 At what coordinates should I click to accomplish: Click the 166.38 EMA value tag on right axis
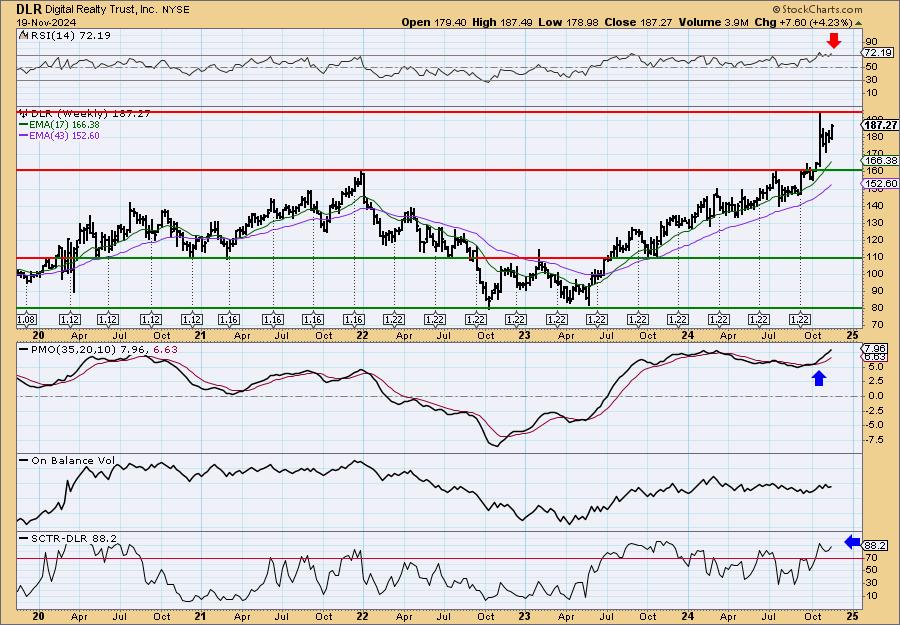pyautogui.click(x=880, y=161)
